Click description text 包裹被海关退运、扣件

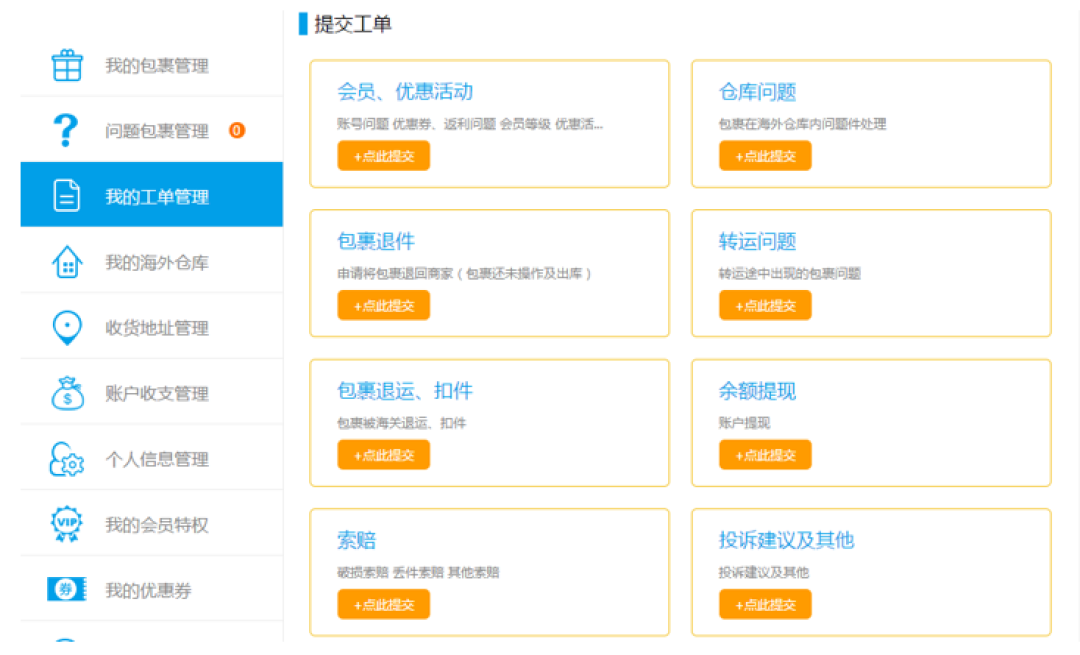click(x=402, y=423)
